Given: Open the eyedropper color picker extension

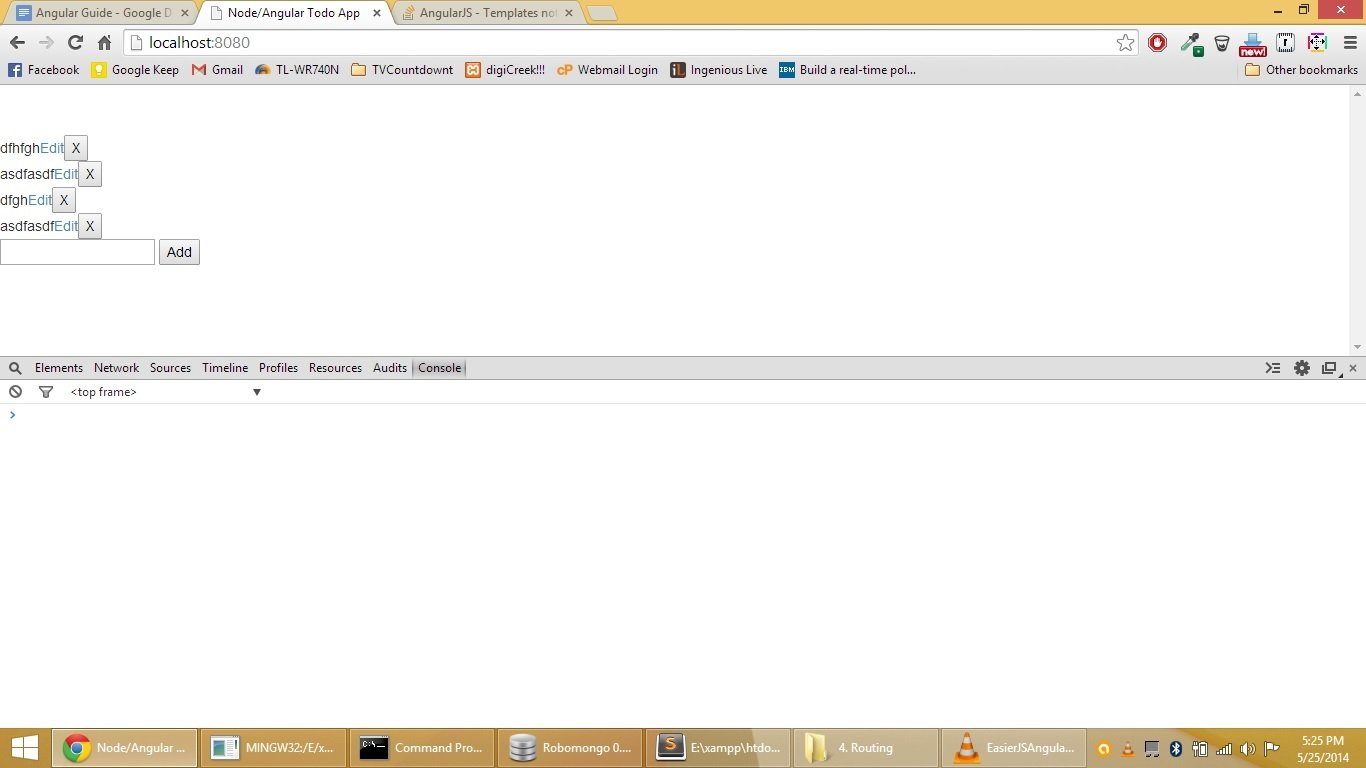Looking at the screenshot, I should point(1190,43).
